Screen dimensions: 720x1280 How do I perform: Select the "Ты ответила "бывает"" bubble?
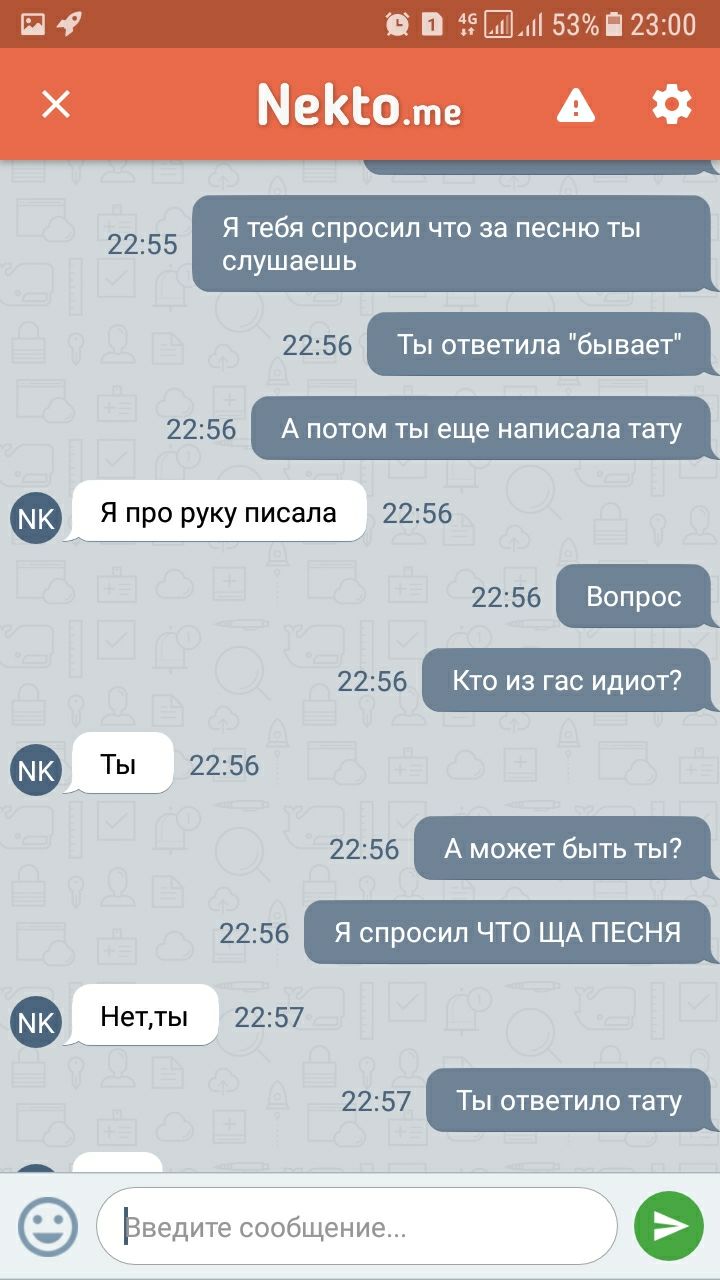(539, 345)
